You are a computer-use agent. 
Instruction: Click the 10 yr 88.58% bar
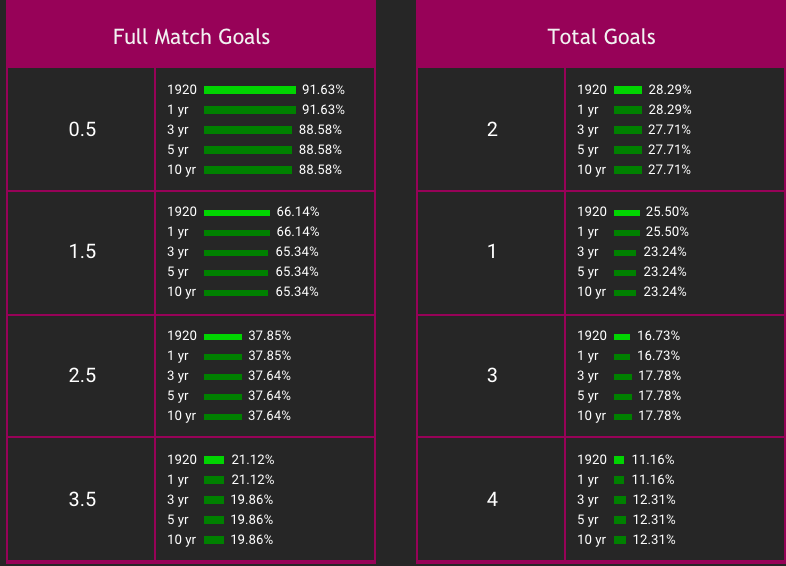pyautogui.click(x=248, y=170)
